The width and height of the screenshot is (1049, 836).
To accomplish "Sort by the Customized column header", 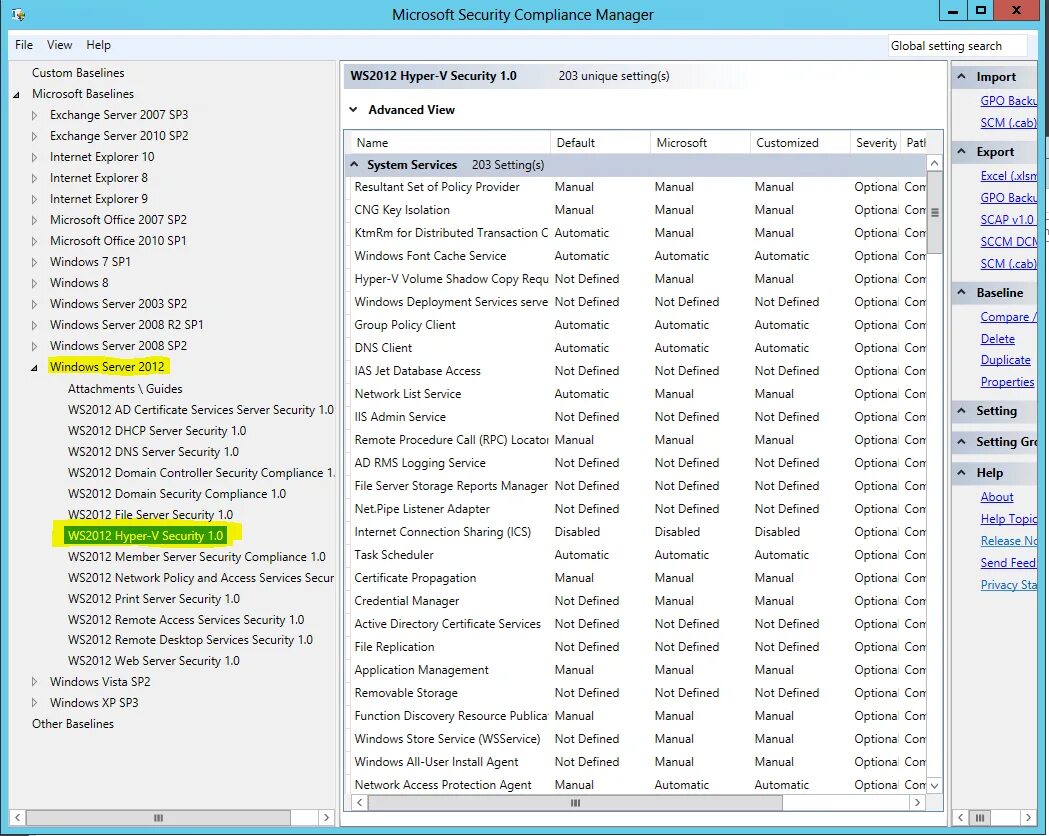I will click(799, 142).
